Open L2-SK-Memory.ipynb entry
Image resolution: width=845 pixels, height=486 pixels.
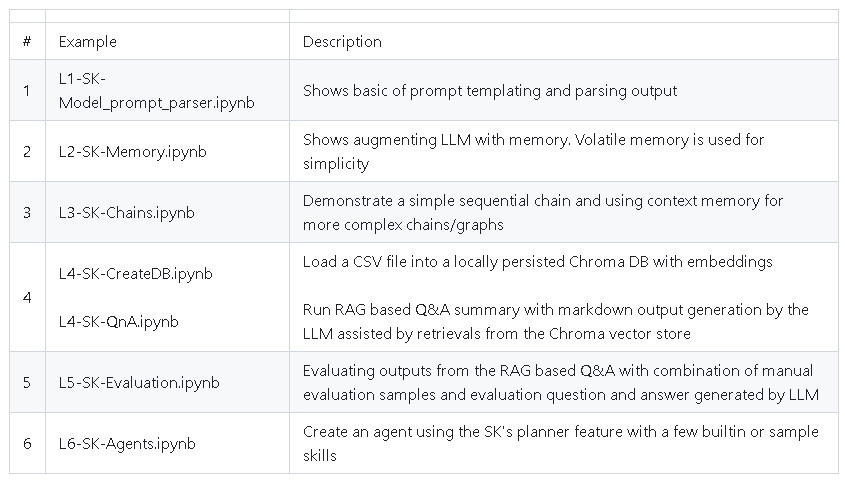pyautogui.click(x=133, y=152)
